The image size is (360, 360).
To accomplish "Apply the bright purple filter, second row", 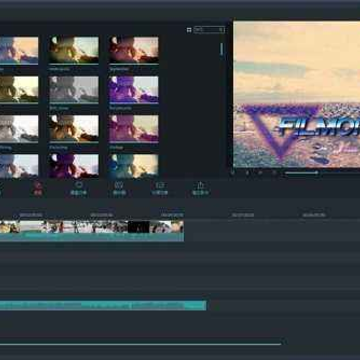I will pos(133,89).
